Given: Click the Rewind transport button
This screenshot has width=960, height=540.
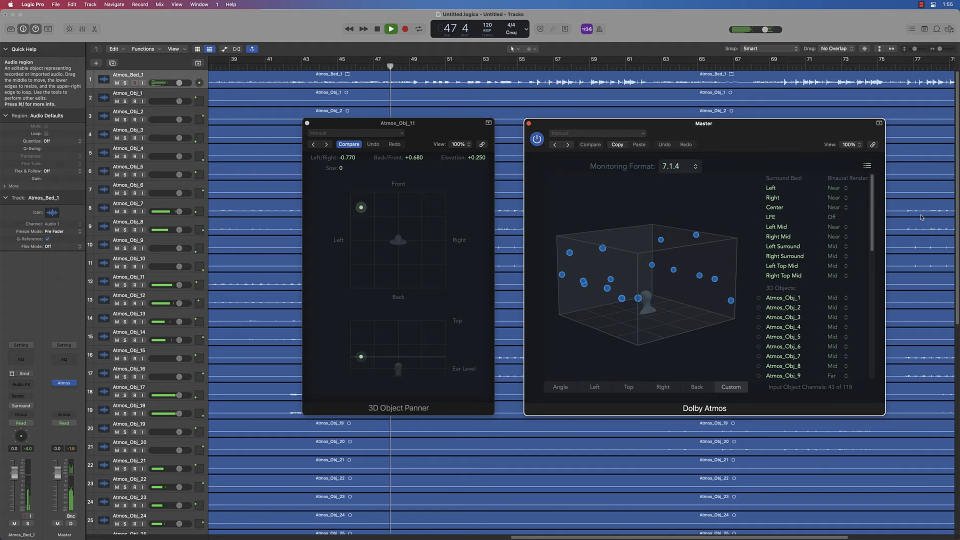Looking at the screenshot, I should coord(349,29).
